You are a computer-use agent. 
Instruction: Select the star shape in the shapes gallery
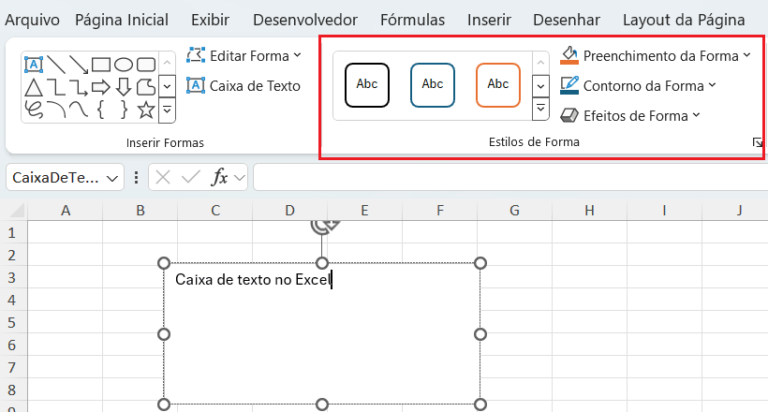pyautogui.click(x=145, y=109)
